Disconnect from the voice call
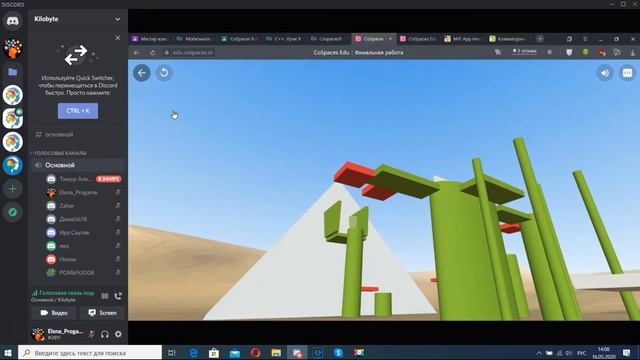 (118, 296)
